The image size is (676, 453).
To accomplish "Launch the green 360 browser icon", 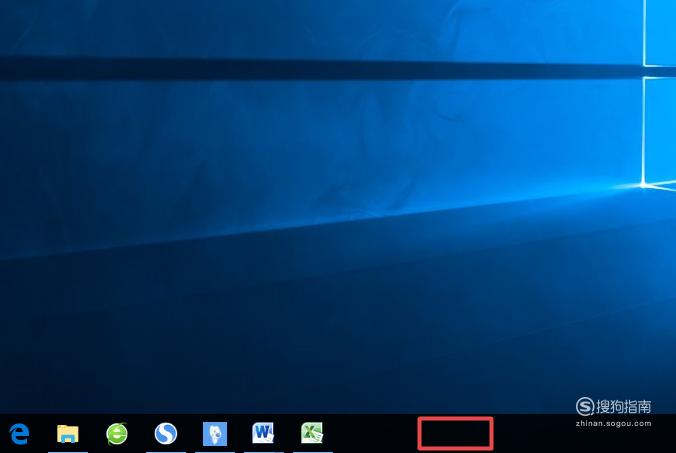I will [x=117, y=434].
